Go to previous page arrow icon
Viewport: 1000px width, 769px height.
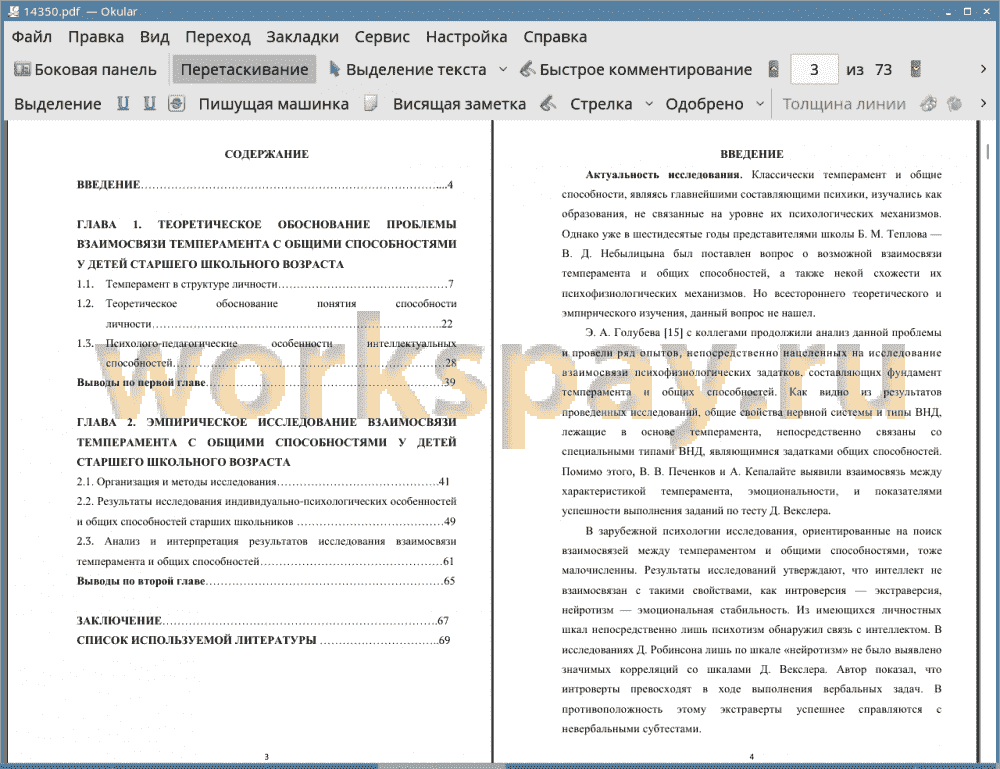(x=774, y=70)
